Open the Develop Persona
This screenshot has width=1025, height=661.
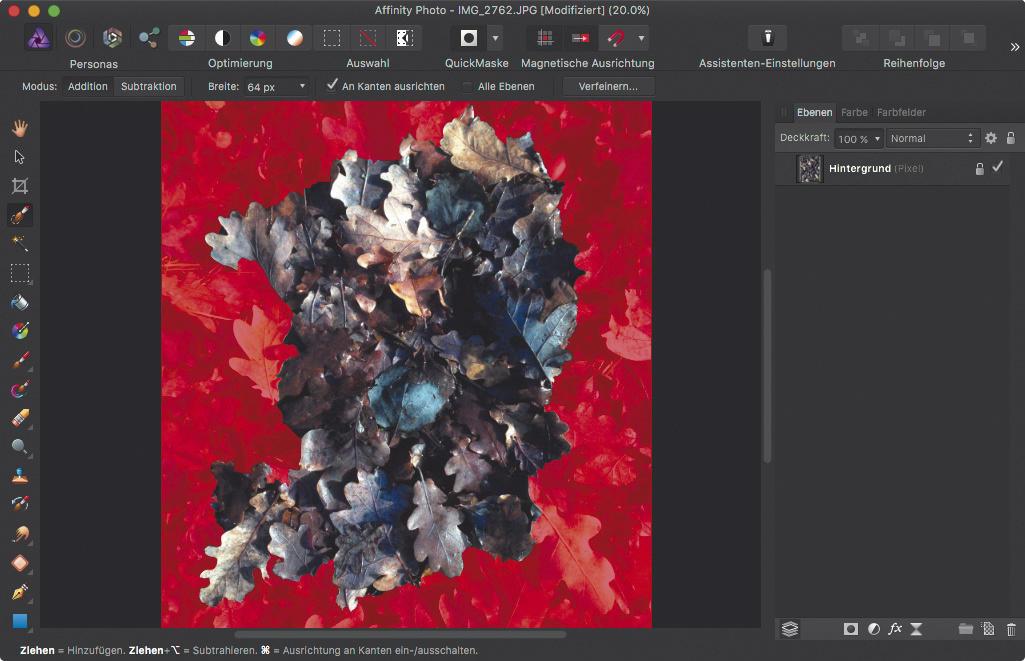(x=112, y=38)
